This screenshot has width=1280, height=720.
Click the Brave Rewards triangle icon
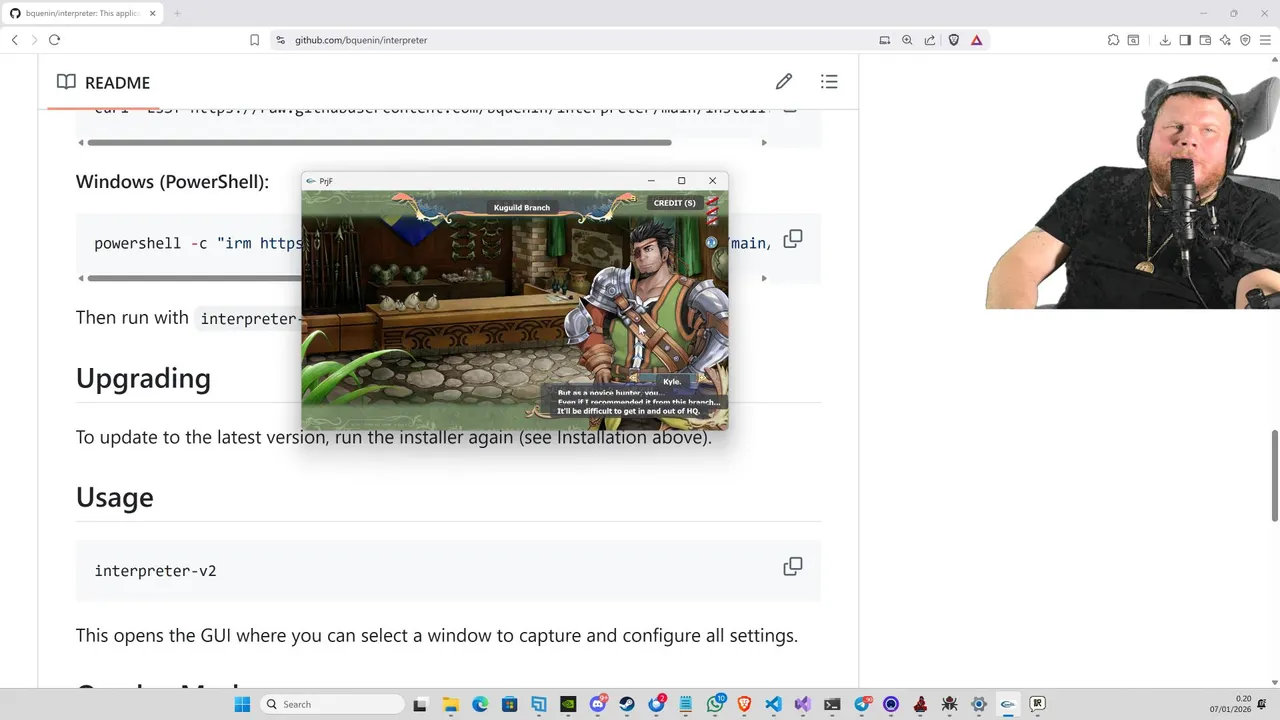[x=976, y=40]
